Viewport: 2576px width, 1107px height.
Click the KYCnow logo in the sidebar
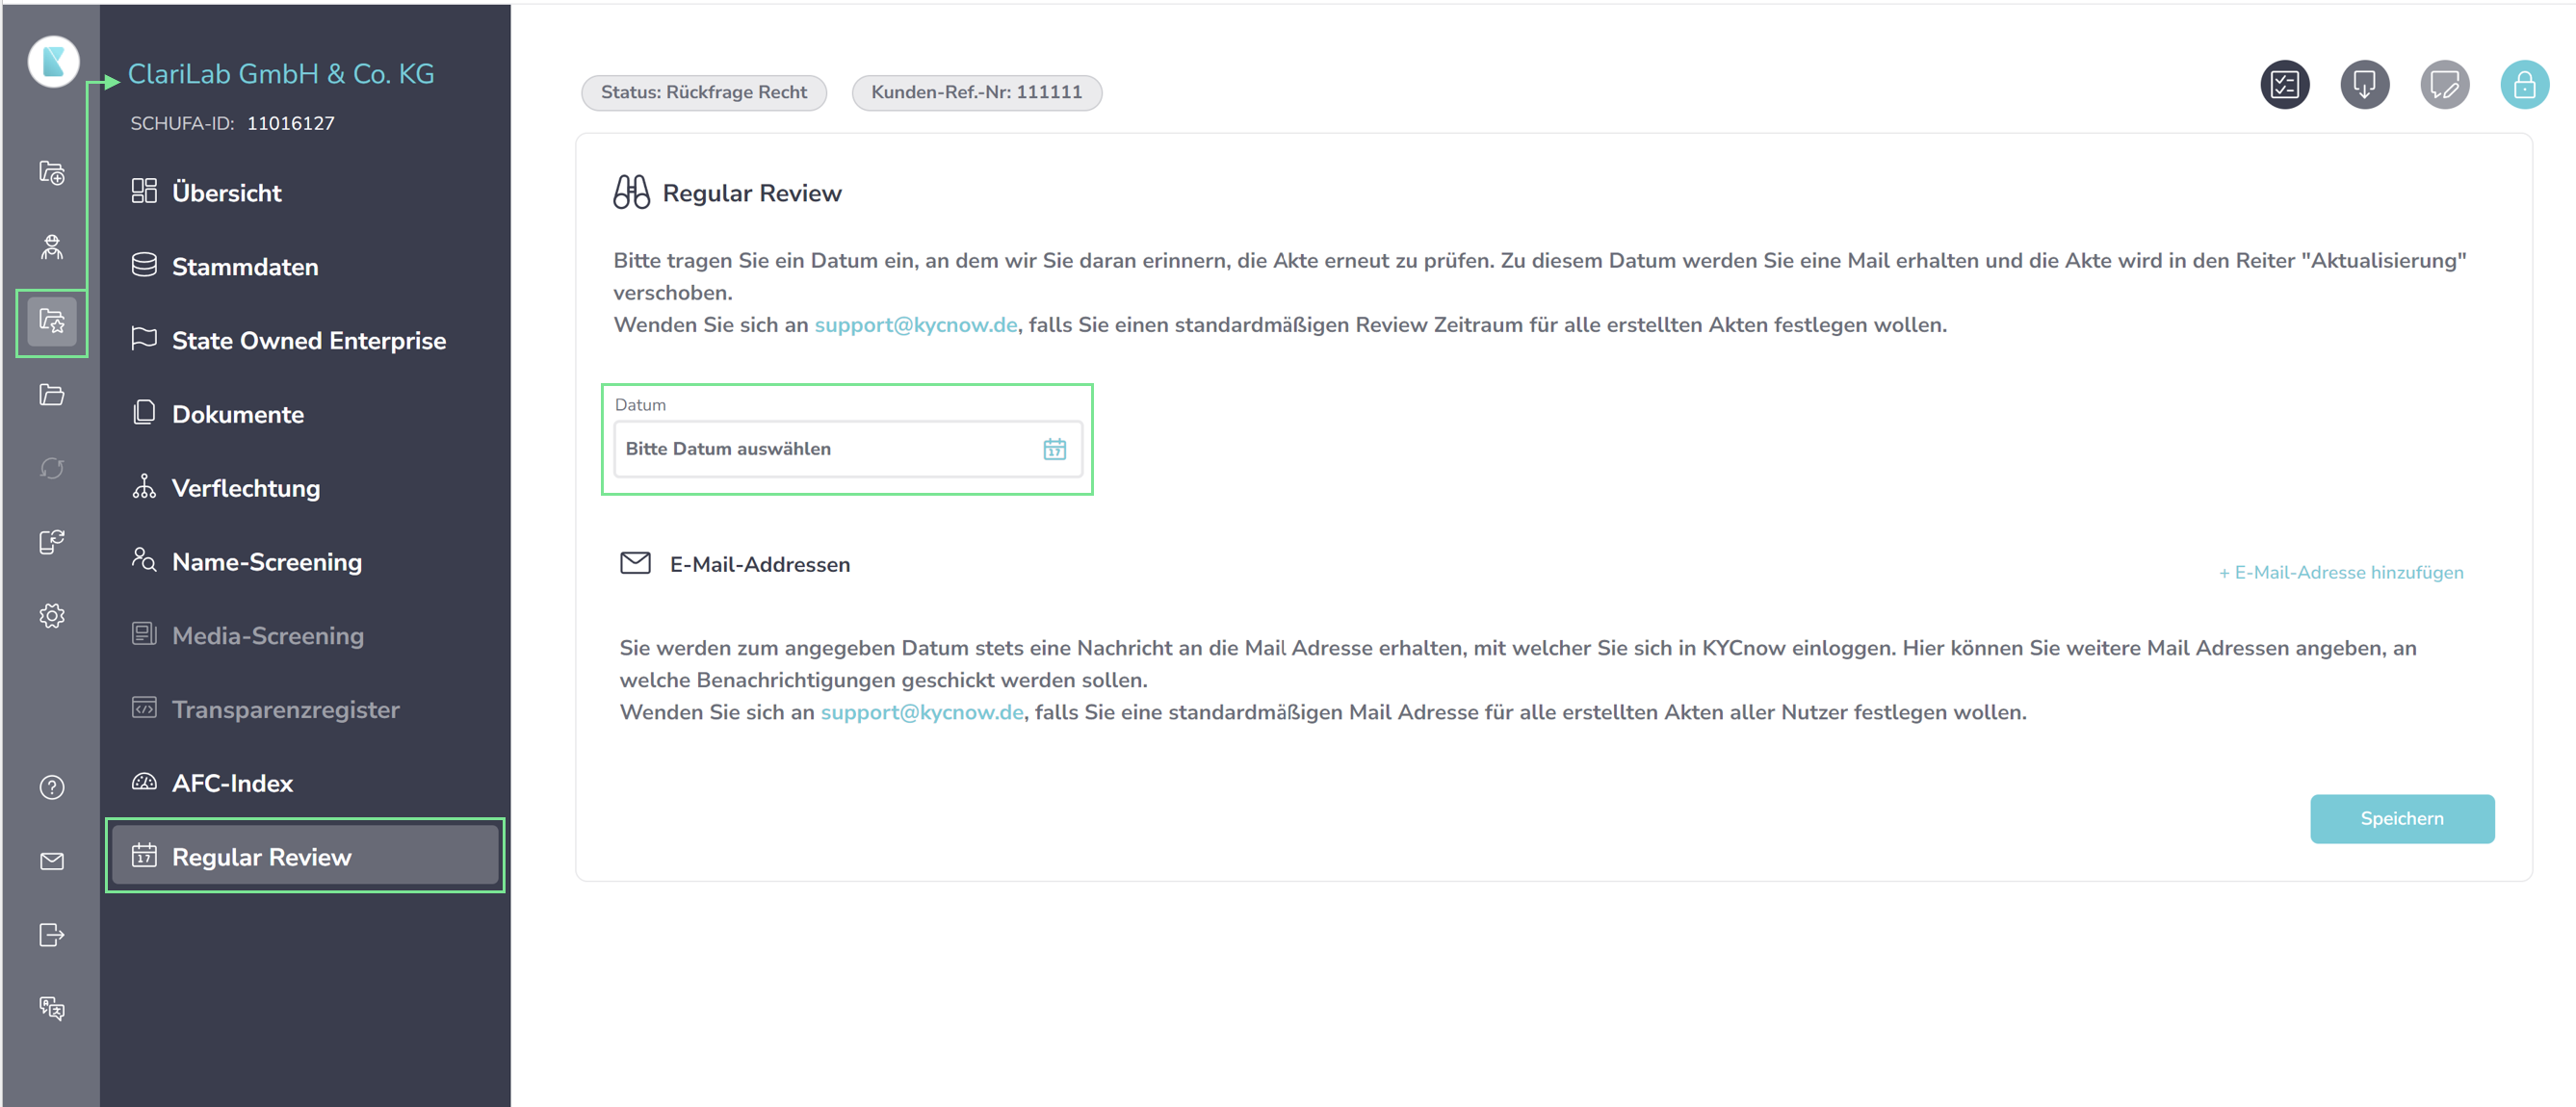pos(53,62)
